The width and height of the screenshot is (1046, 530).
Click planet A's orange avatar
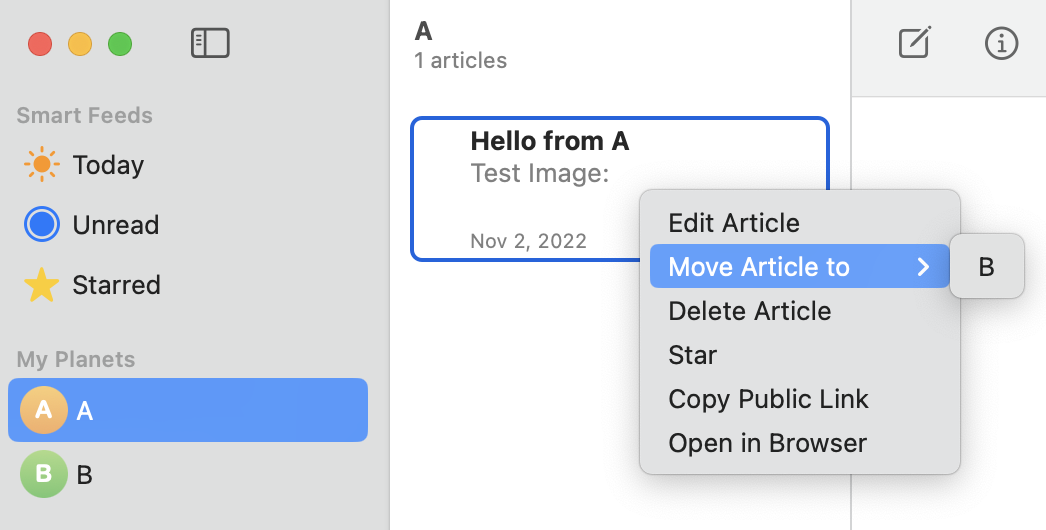[x=44, y=410]
